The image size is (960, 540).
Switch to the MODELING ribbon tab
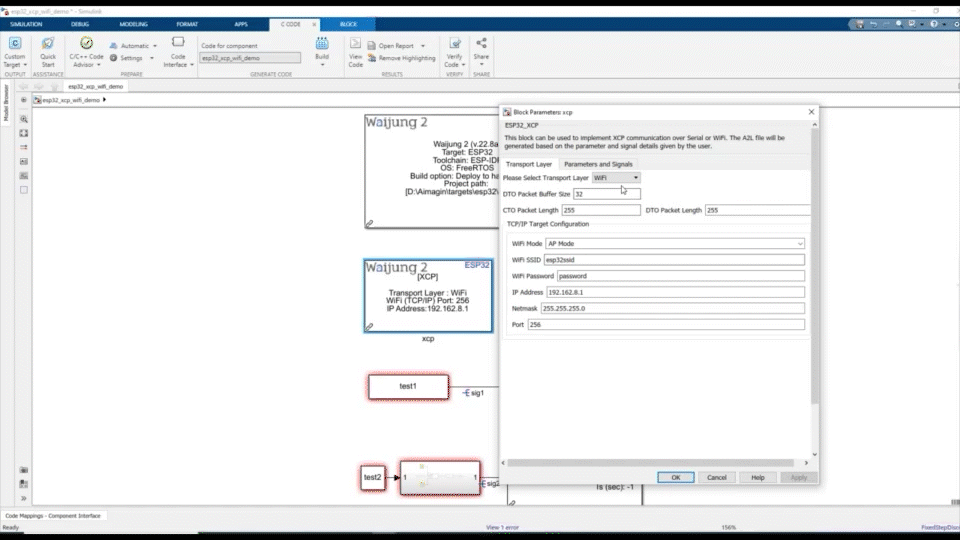coord(133,24)
